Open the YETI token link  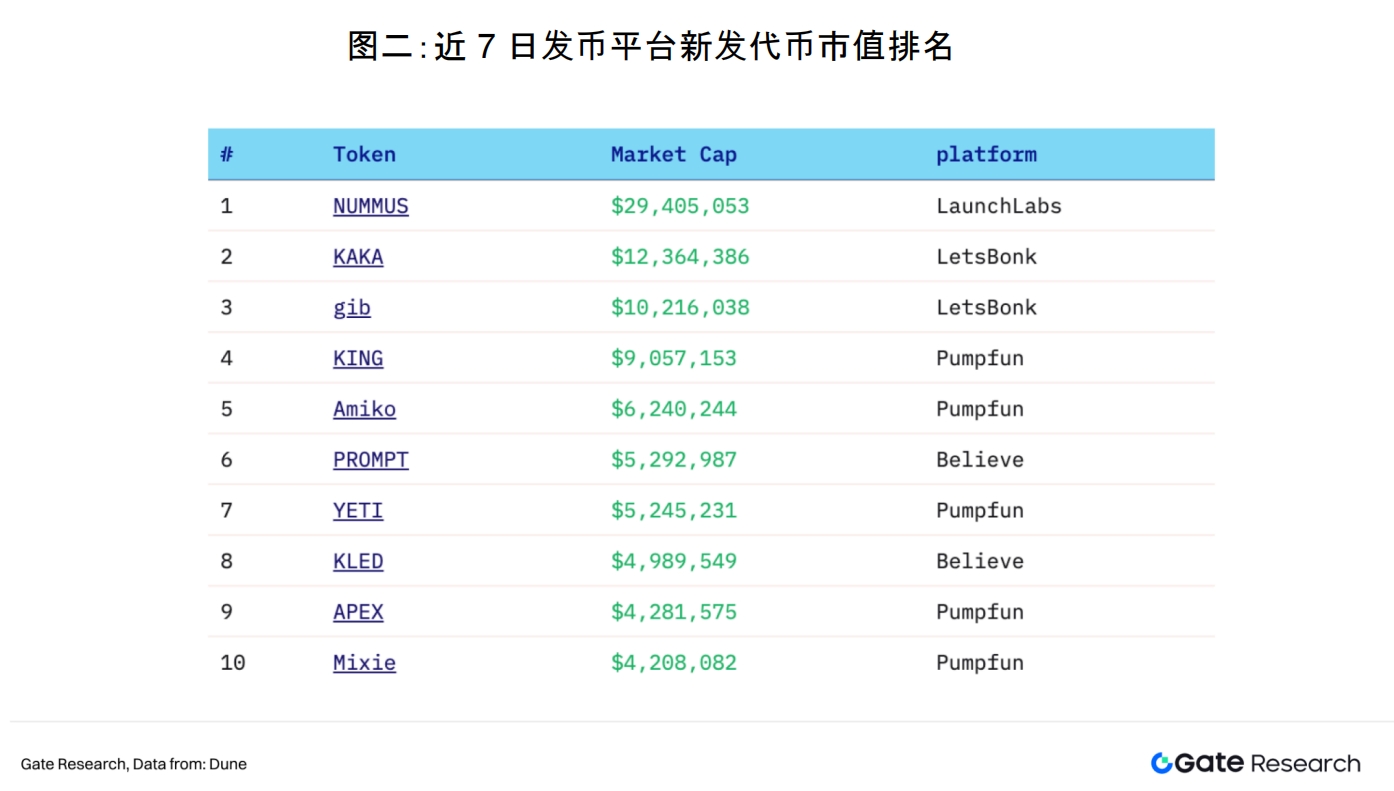click(x=358, y=510)
